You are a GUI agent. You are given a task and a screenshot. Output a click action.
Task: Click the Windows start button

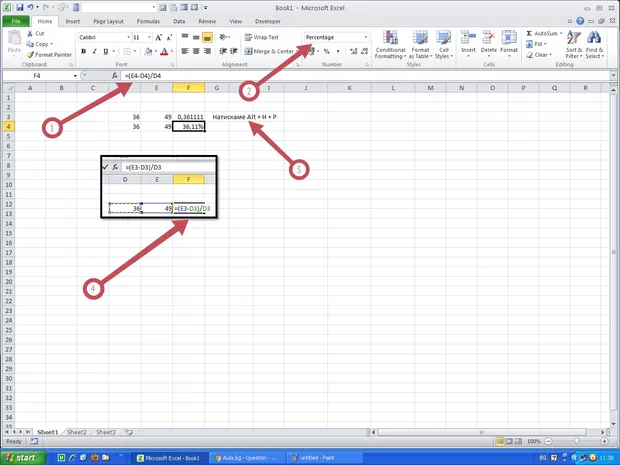[x=22, y=458]
